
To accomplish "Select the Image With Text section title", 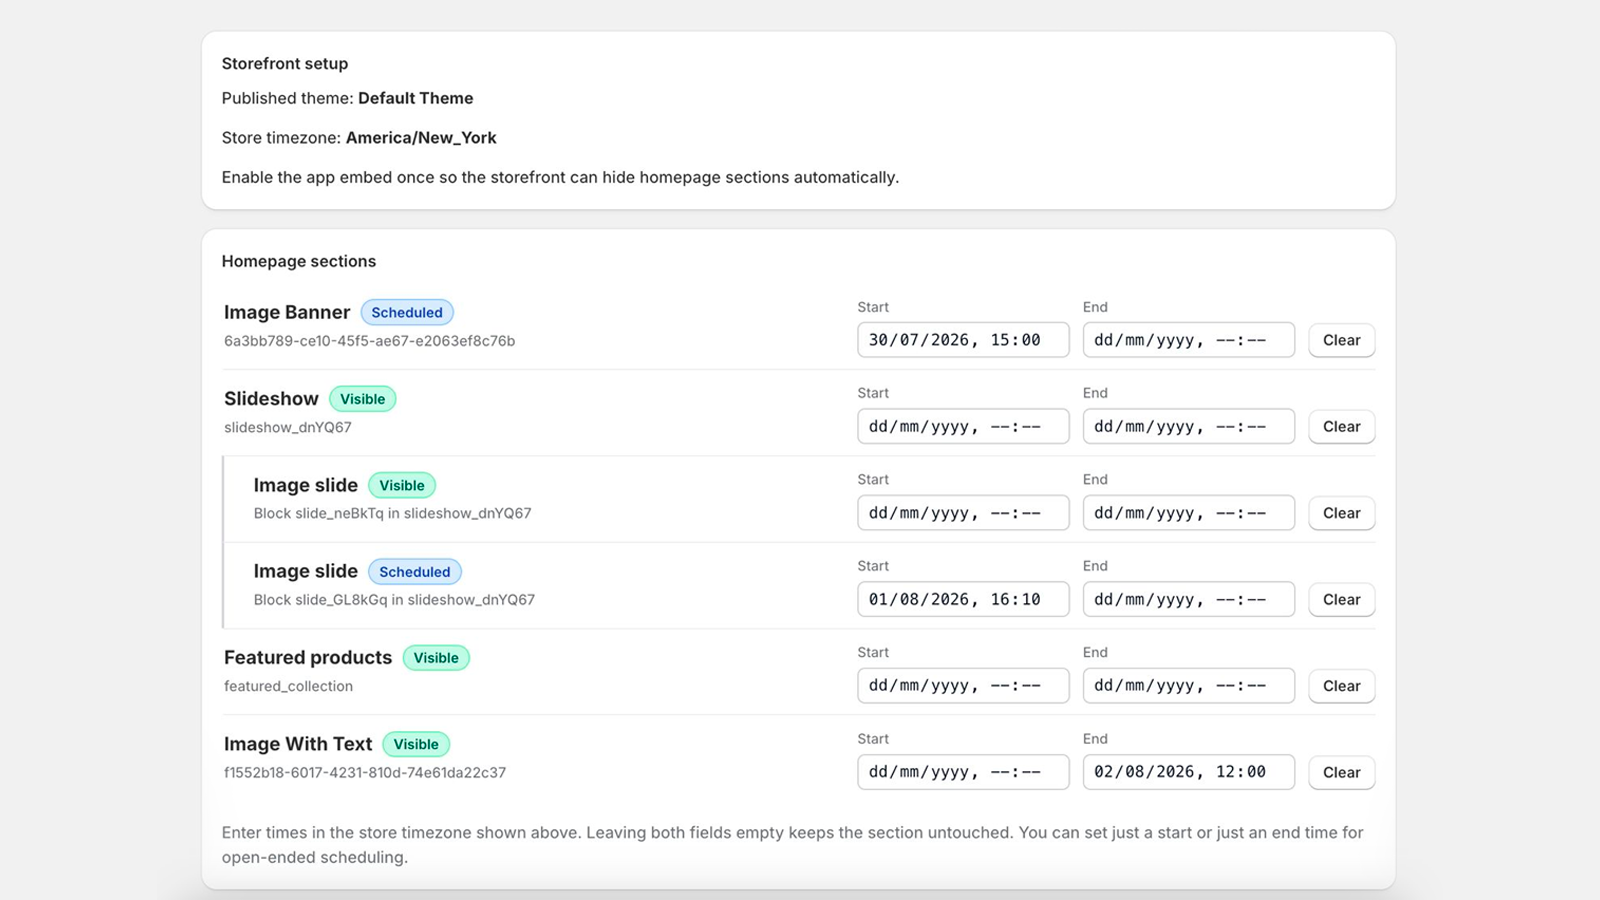I will click(x=298, y=745).
